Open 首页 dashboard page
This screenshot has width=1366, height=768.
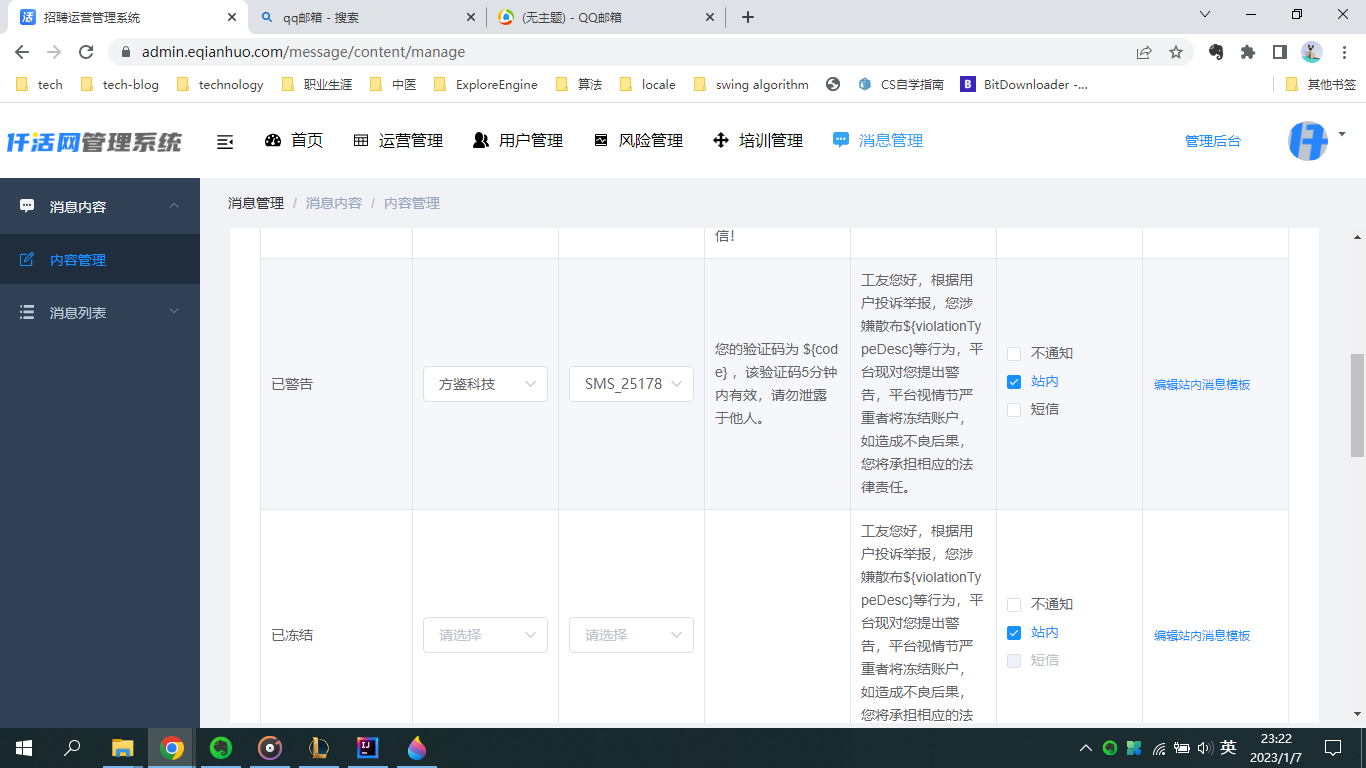[294, 141]
